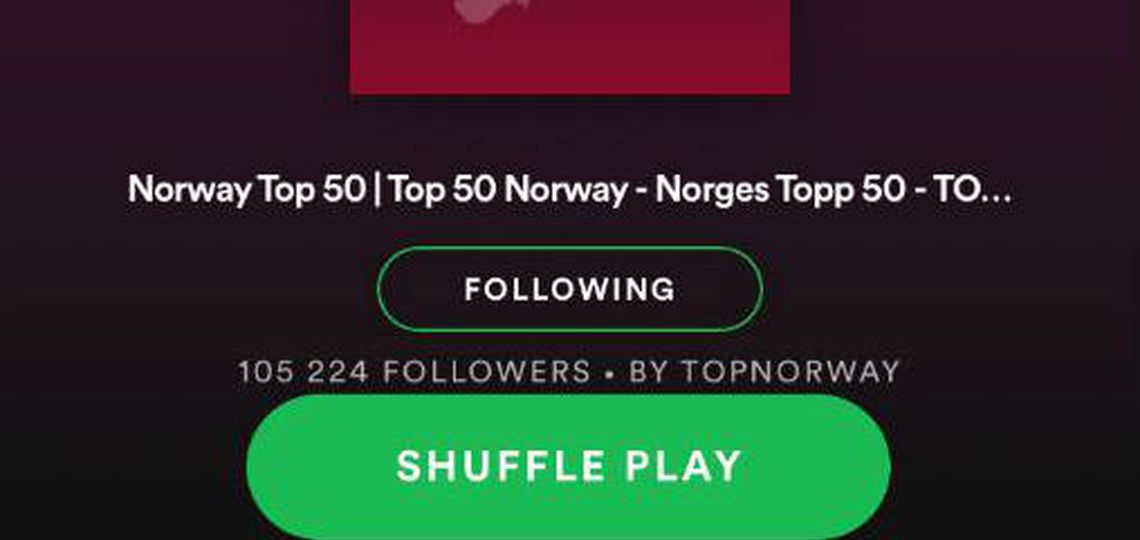Tap the green SHUFFLE PLAY button
The image size is (1140, 540).
569,467
